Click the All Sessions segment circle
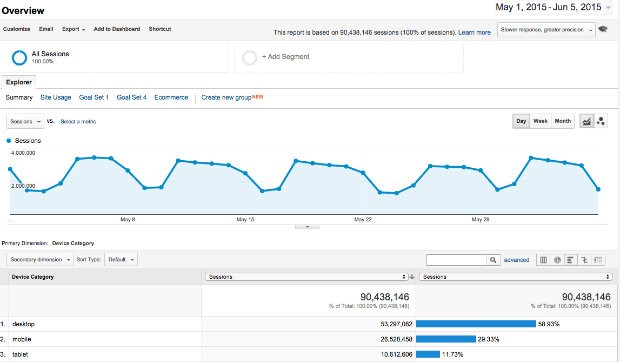This screenshot has width=620, height=362. point(19,58)
